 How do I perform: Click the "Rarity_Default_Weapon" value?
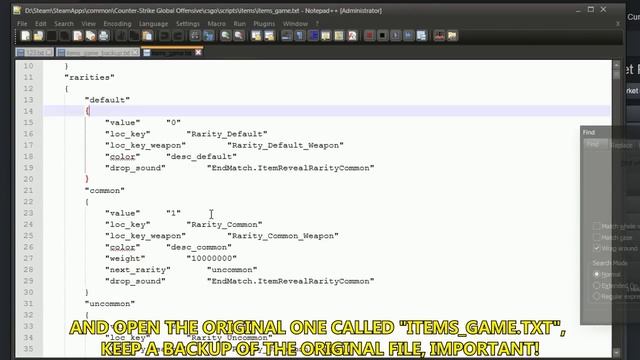click(285, 145)
